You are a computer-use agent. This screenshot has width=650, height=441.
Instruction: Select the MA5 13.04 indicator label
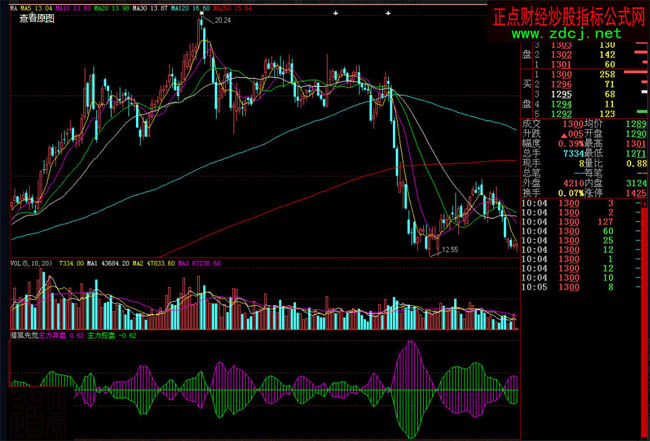(32, 7)
